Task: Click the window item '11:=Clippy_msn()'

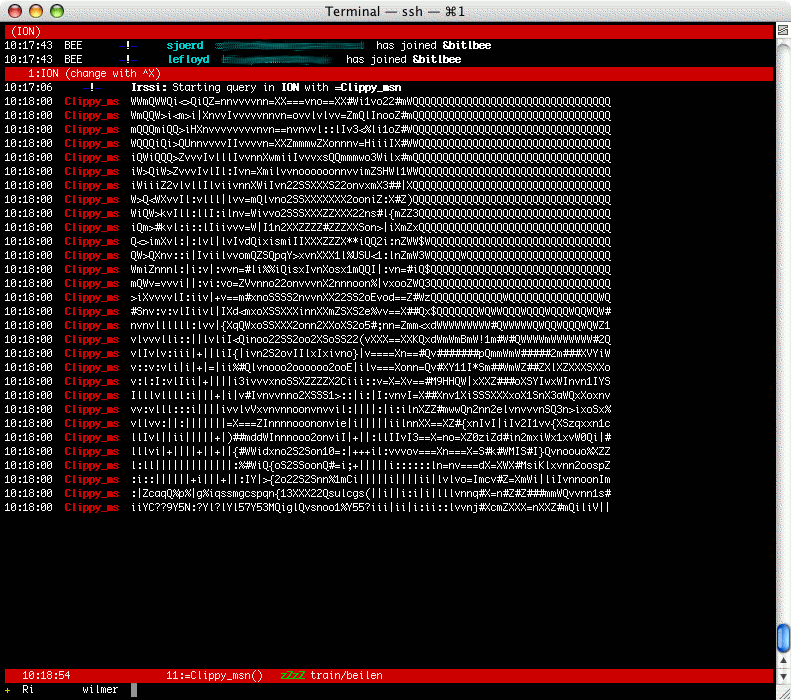Action: [x=214, y=675]
